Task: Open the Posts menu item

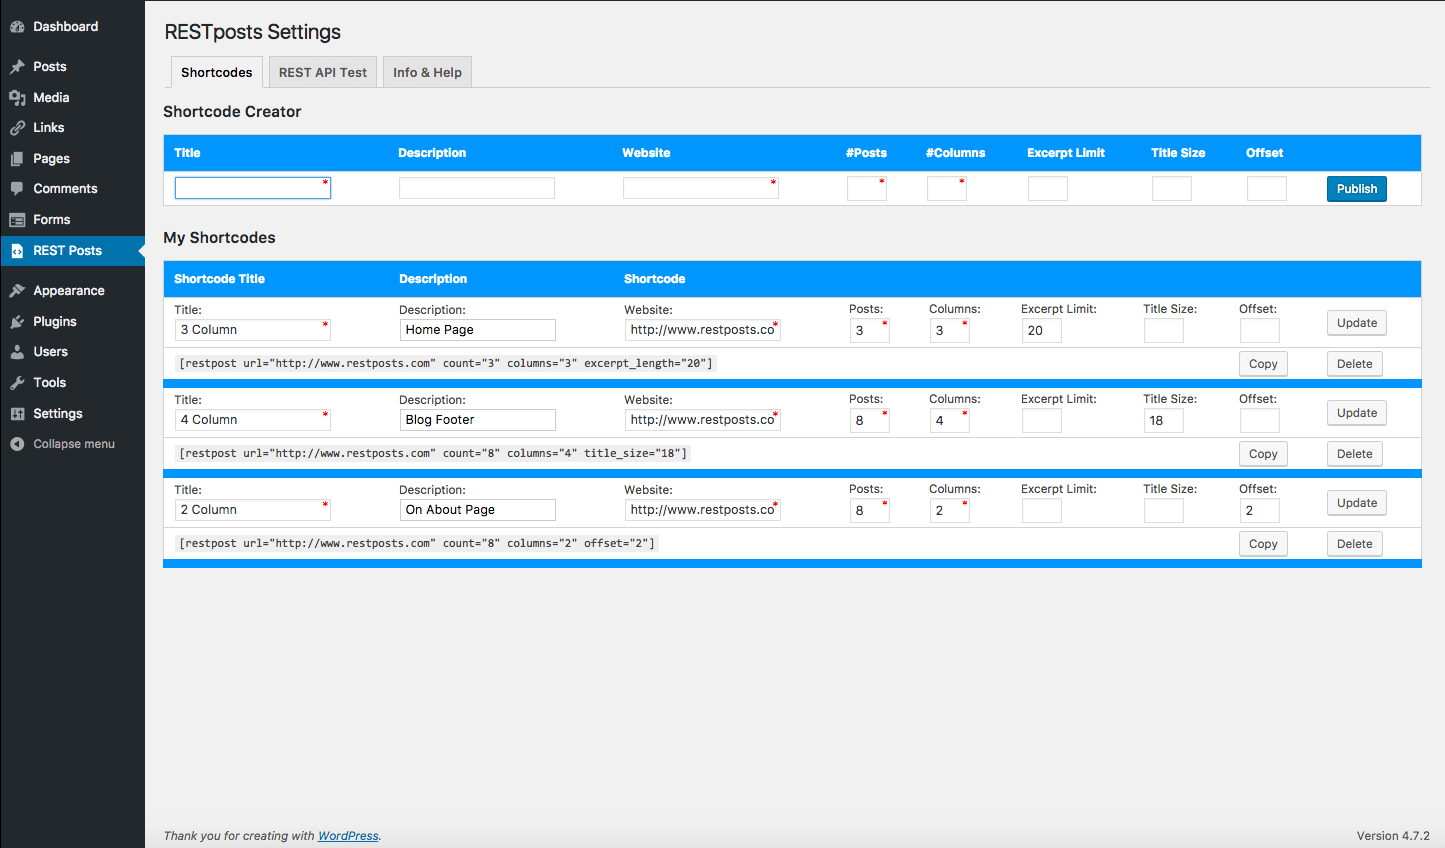Action: [72, 67]
